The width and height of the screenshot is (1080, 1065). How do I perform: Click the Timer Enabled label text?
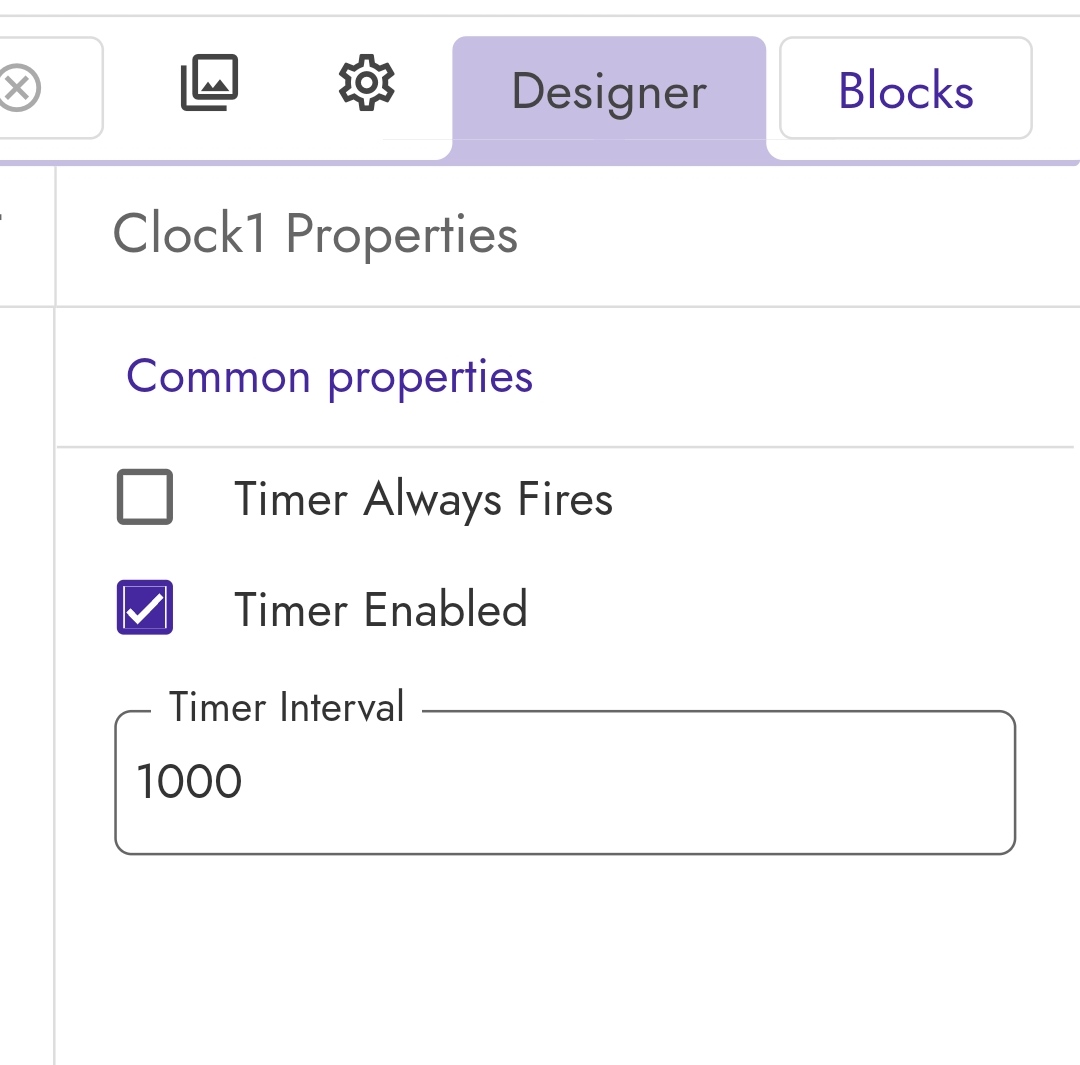point(381,609)
